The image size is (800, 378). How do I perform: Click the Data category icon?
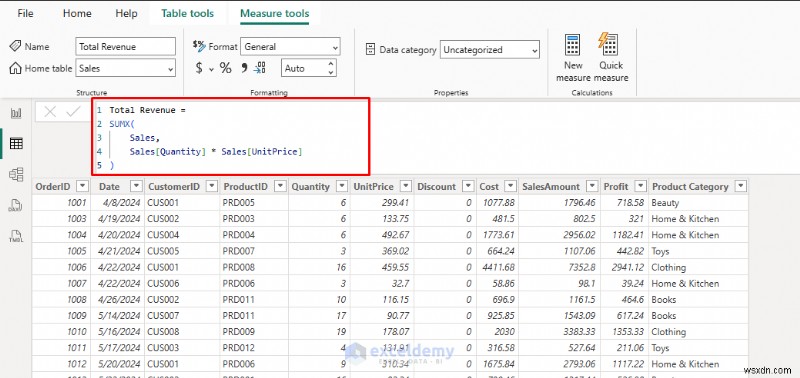click(x=371, y=49)
